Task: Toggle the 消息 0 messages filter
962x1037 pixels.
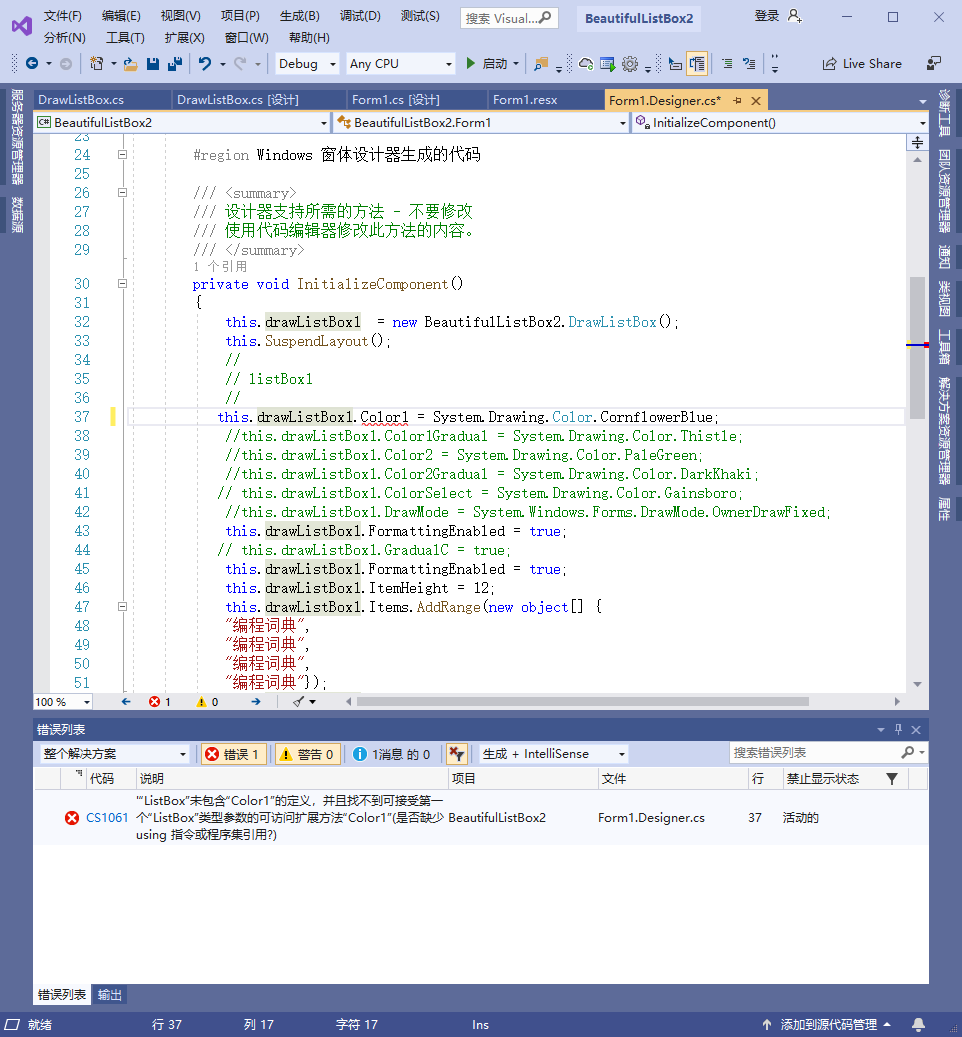Action: [391, 754]
